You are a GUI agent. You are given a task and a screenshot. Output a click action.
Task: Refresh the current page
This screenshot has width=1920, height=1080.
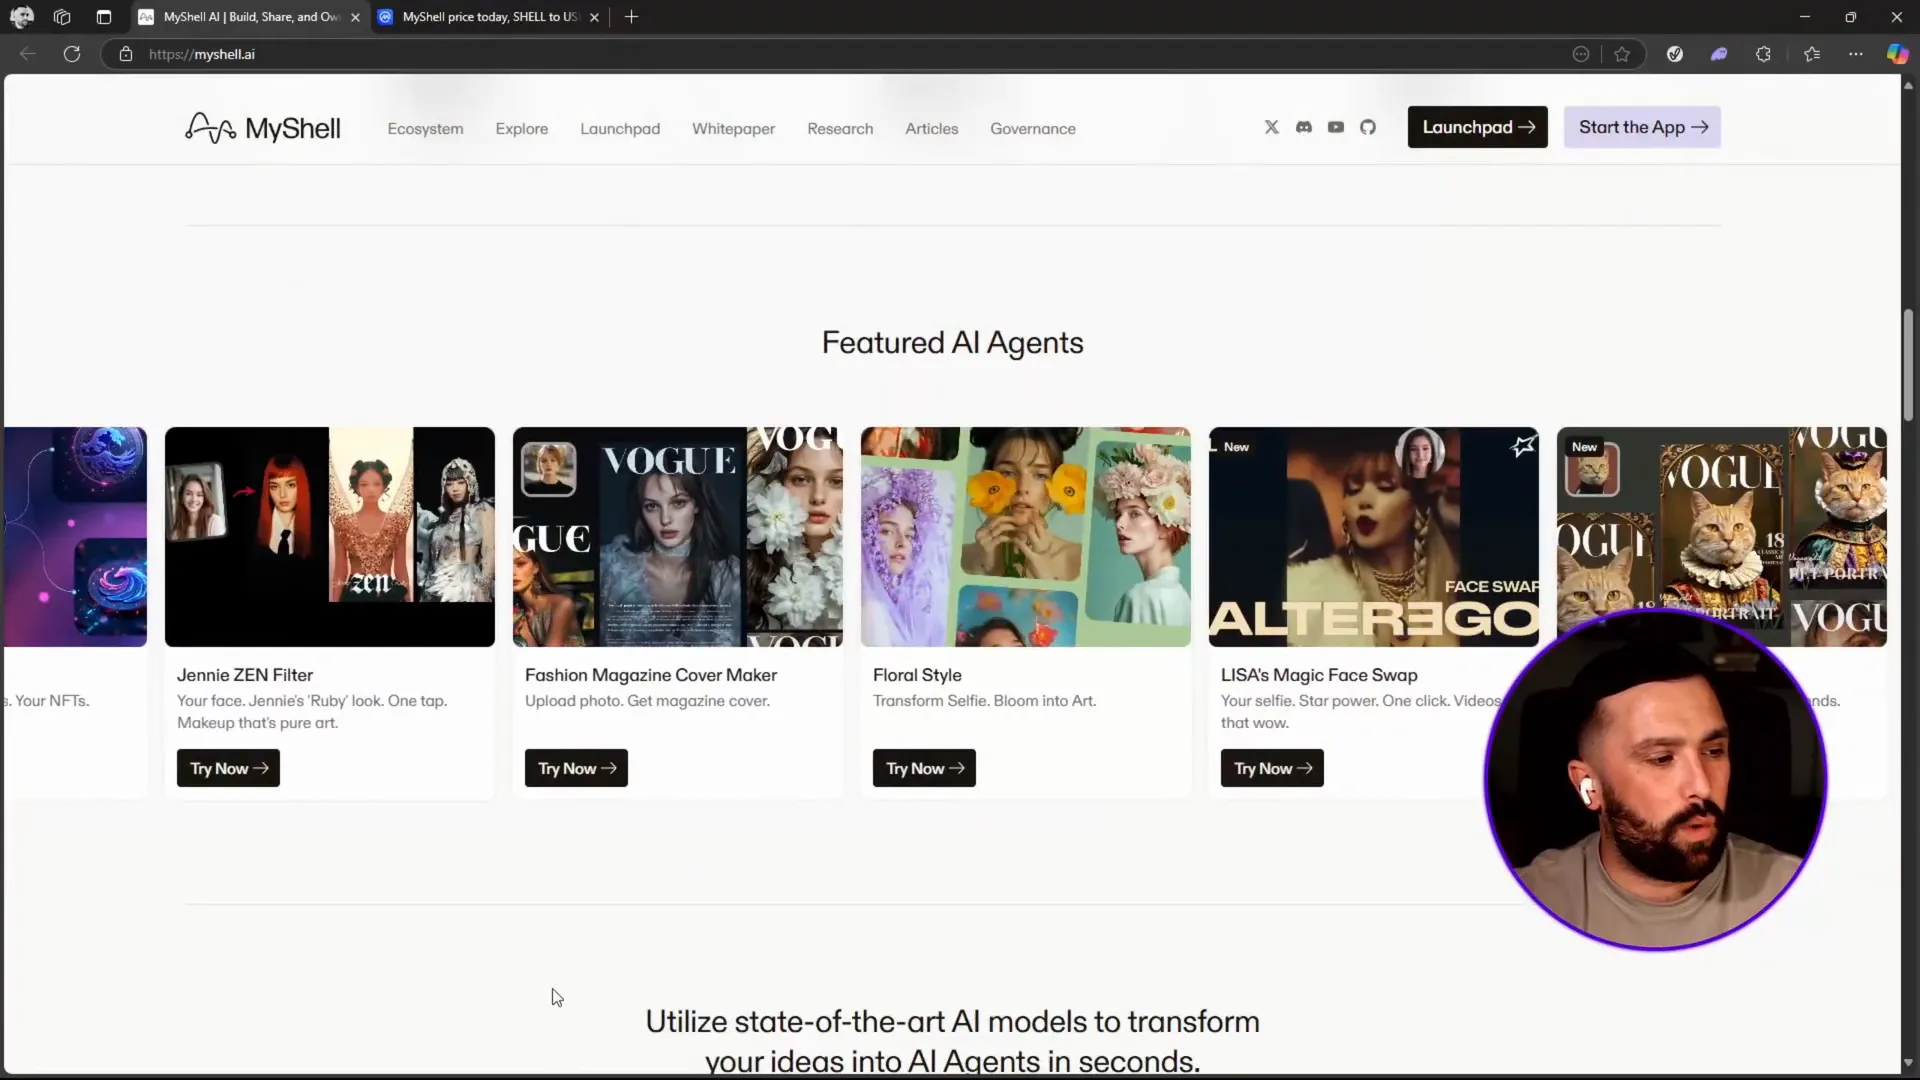pos(72,54)
